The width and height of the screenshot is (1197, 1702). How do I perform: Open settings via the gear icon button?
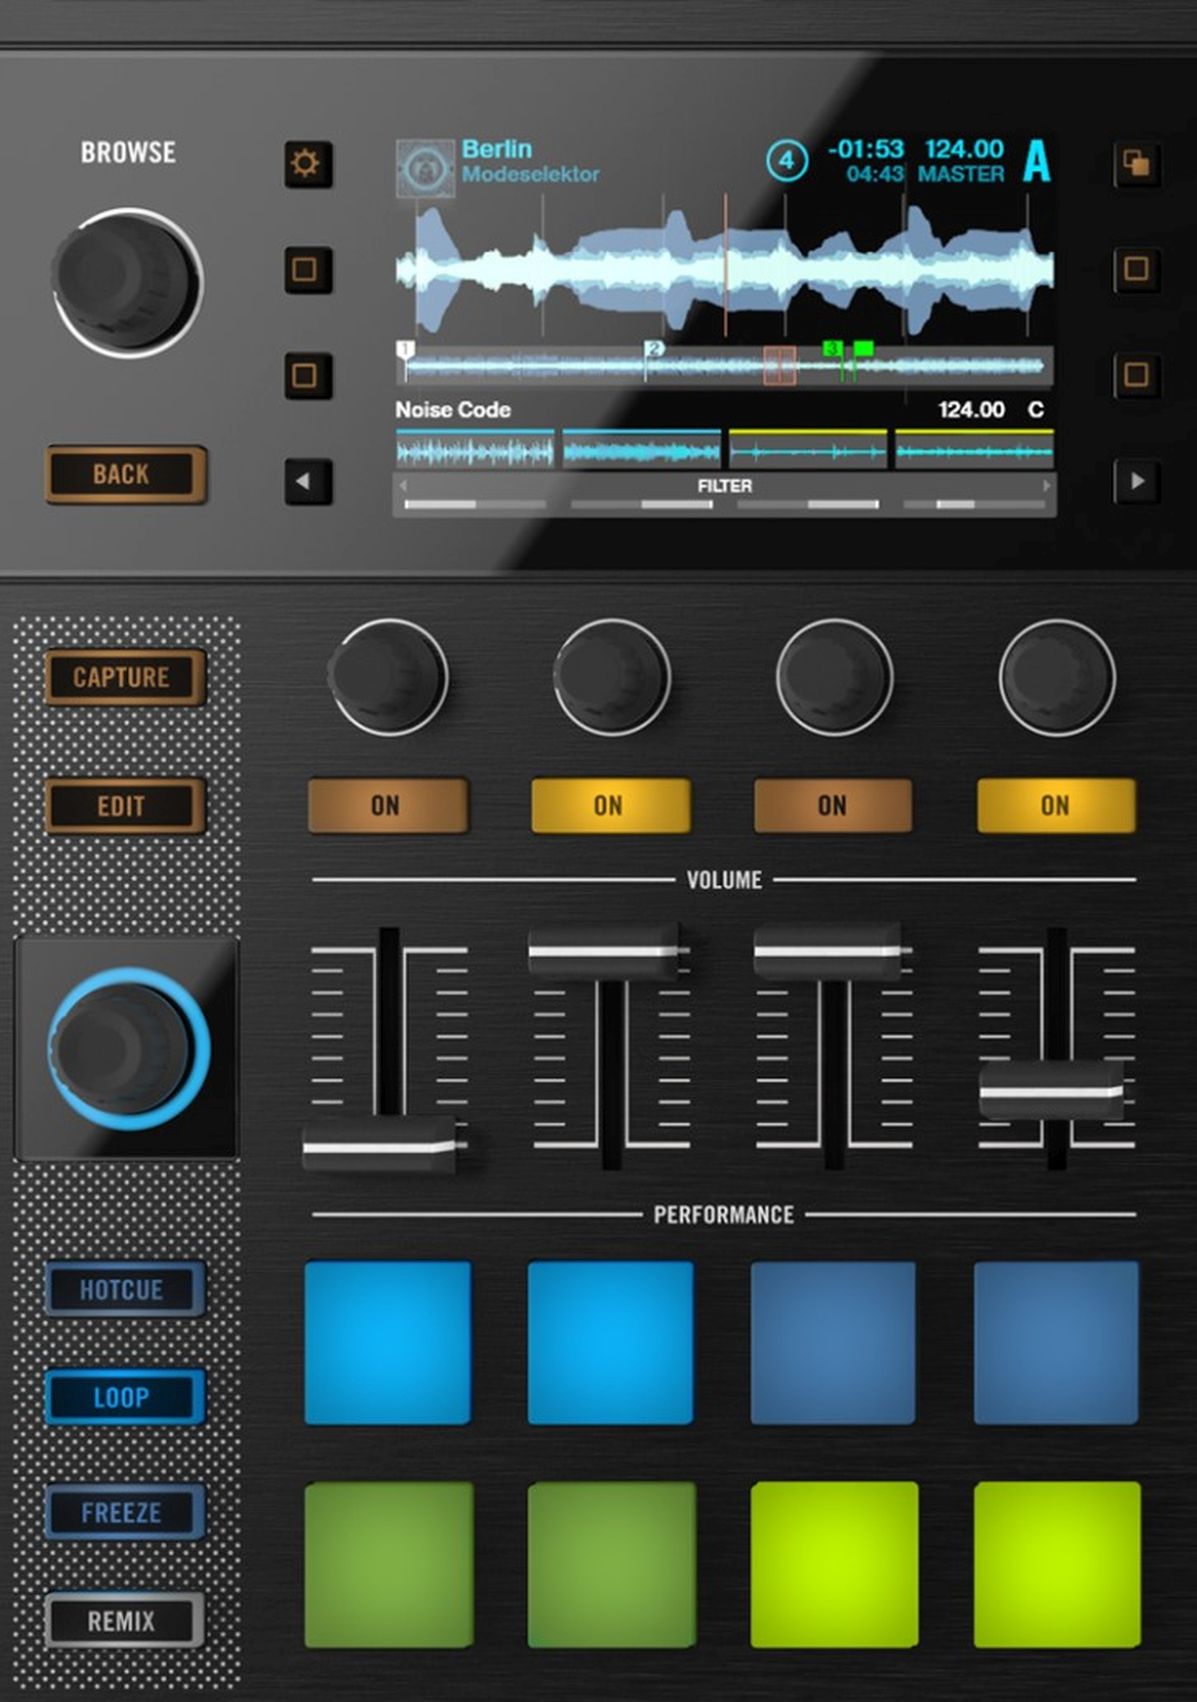pyautogui.click(x=306, y=163)
